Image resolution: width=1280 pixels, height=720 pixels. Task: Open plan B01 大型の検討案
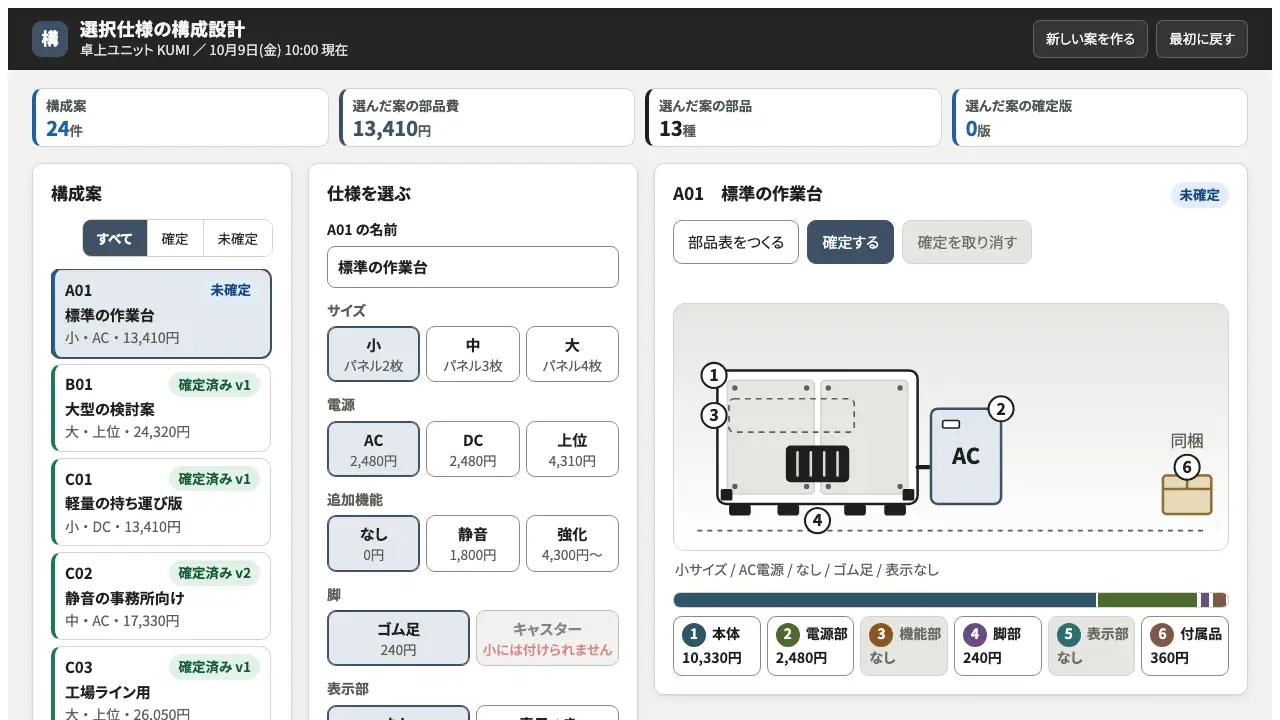click(x=161, y=408)
